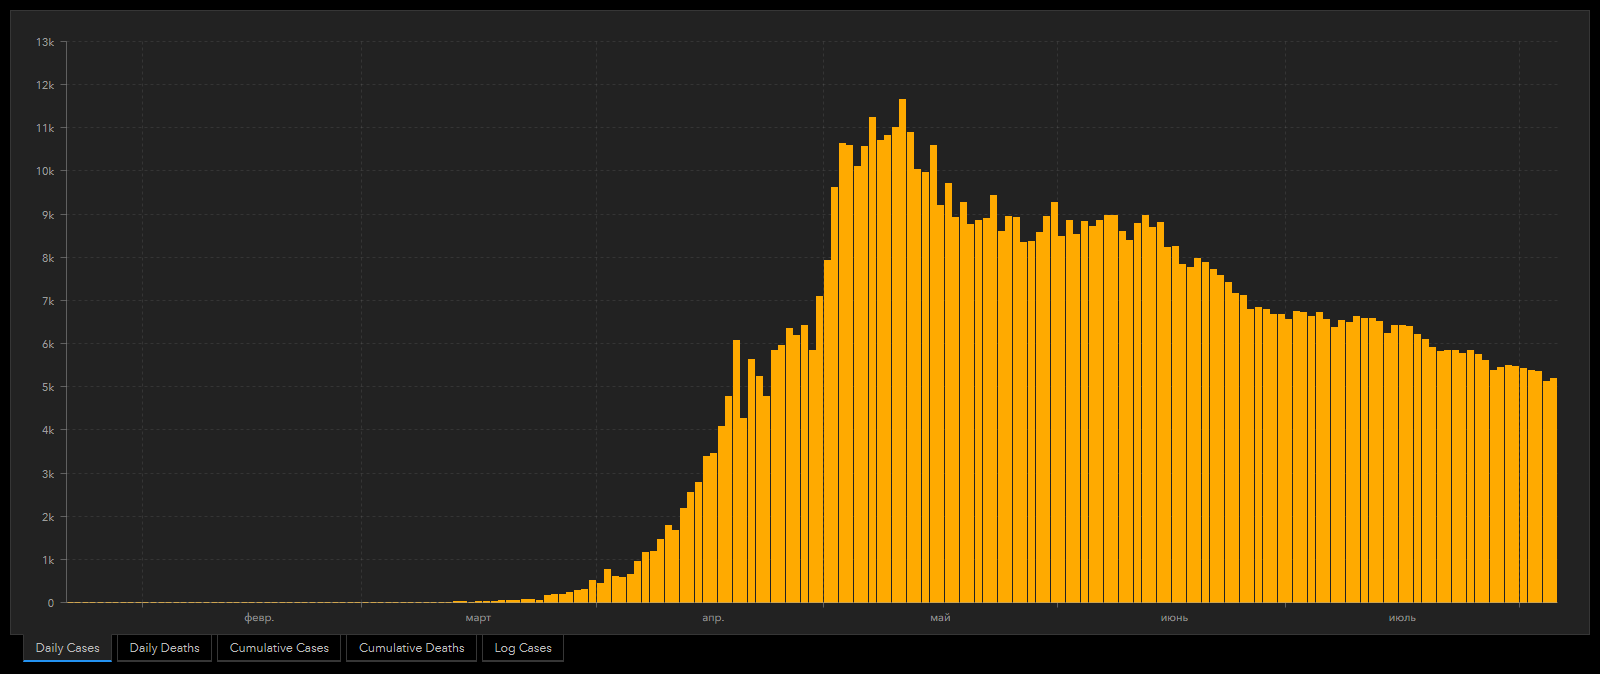This screenshot has width=1600, height=674.
Task: Click the '1k' y-axis label
Action: [x=48, y=560]
